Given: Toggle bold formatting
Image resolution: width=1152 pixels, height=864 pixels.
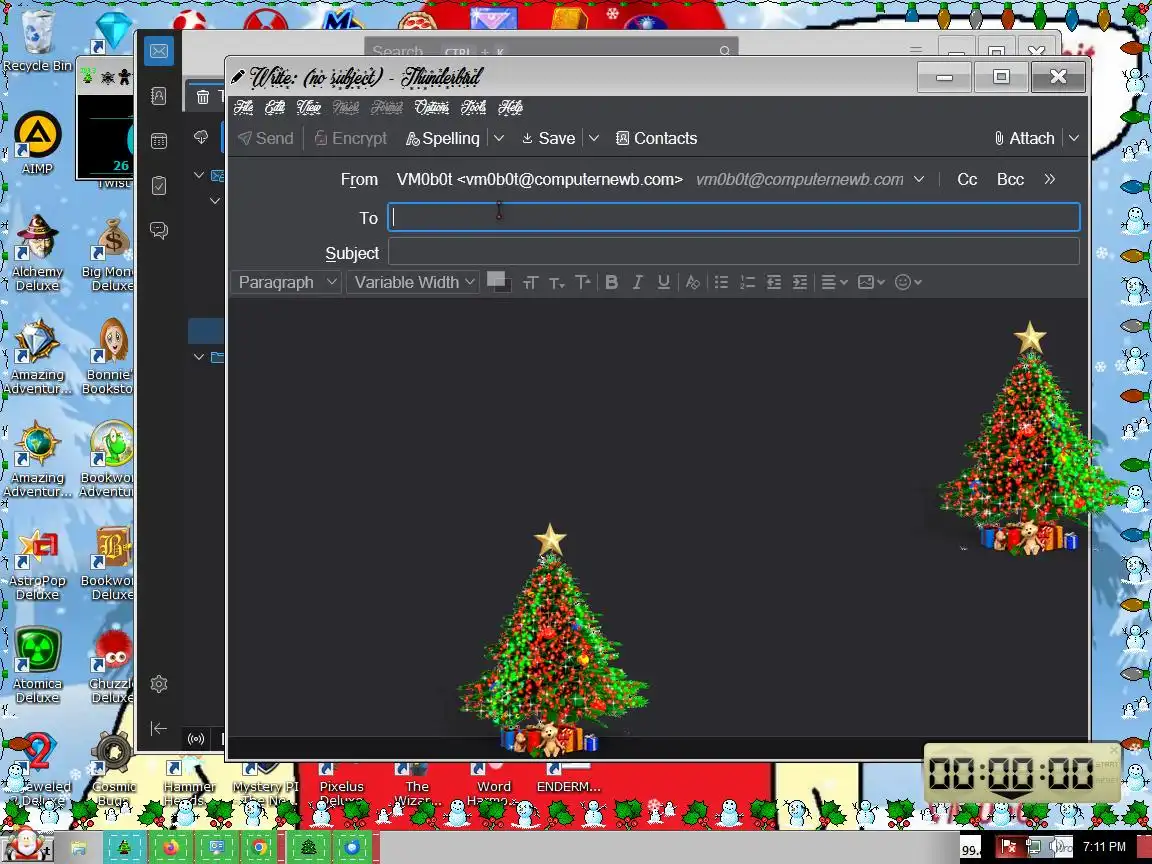Looking at the screenshot, I should pos(611,282).
